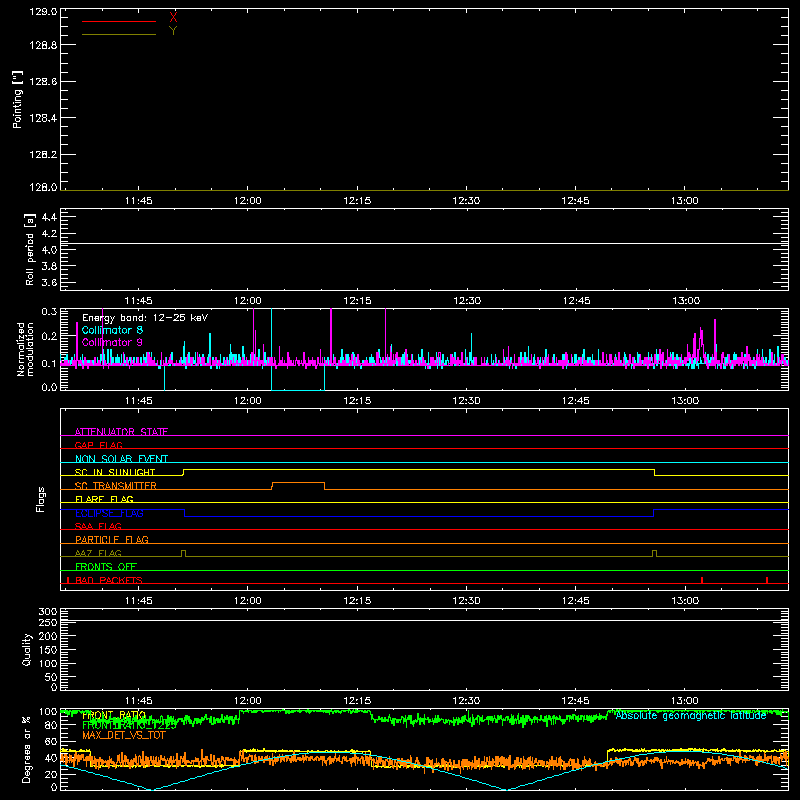Click the 'Energy band: 12-25 keV' annotation
The width and height of the screenshot is (800, 800).
[x=145, y=318]
